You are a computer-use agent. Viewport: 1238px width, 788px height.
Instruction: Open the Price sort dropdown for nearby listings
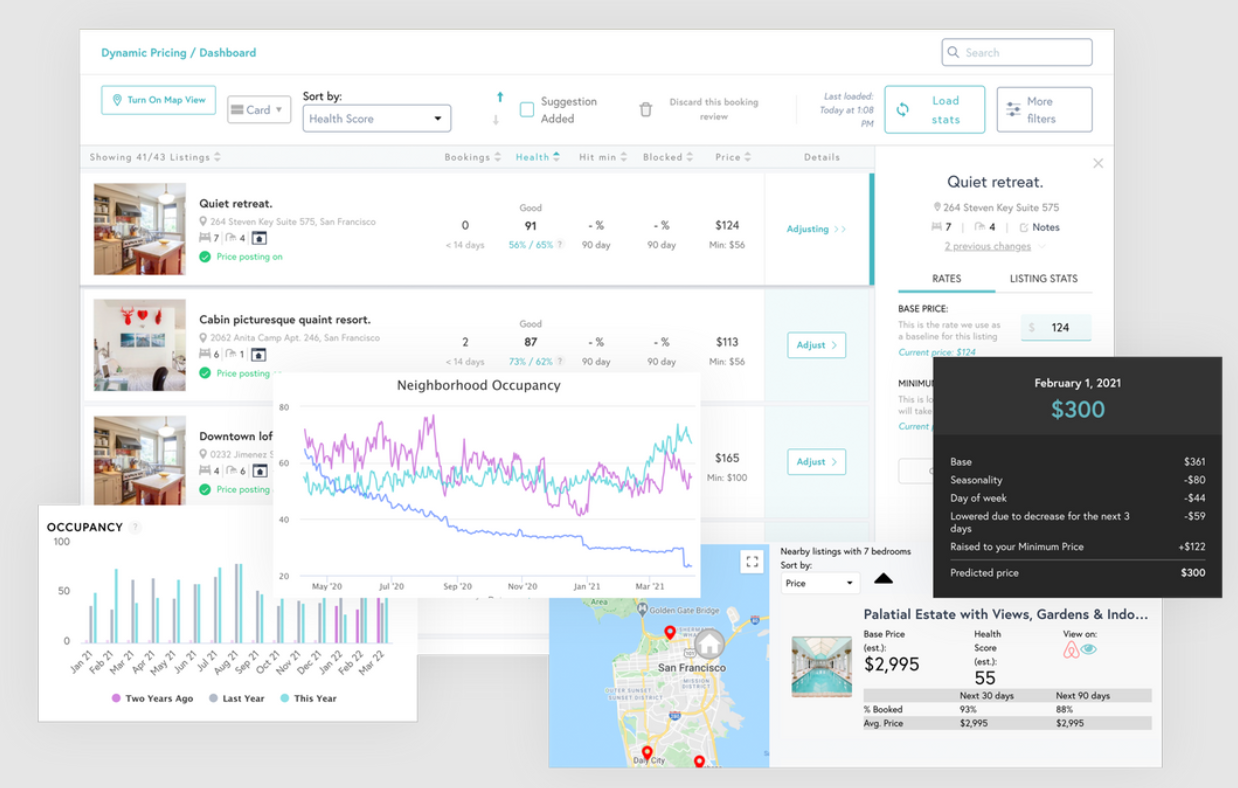[819, 583]
